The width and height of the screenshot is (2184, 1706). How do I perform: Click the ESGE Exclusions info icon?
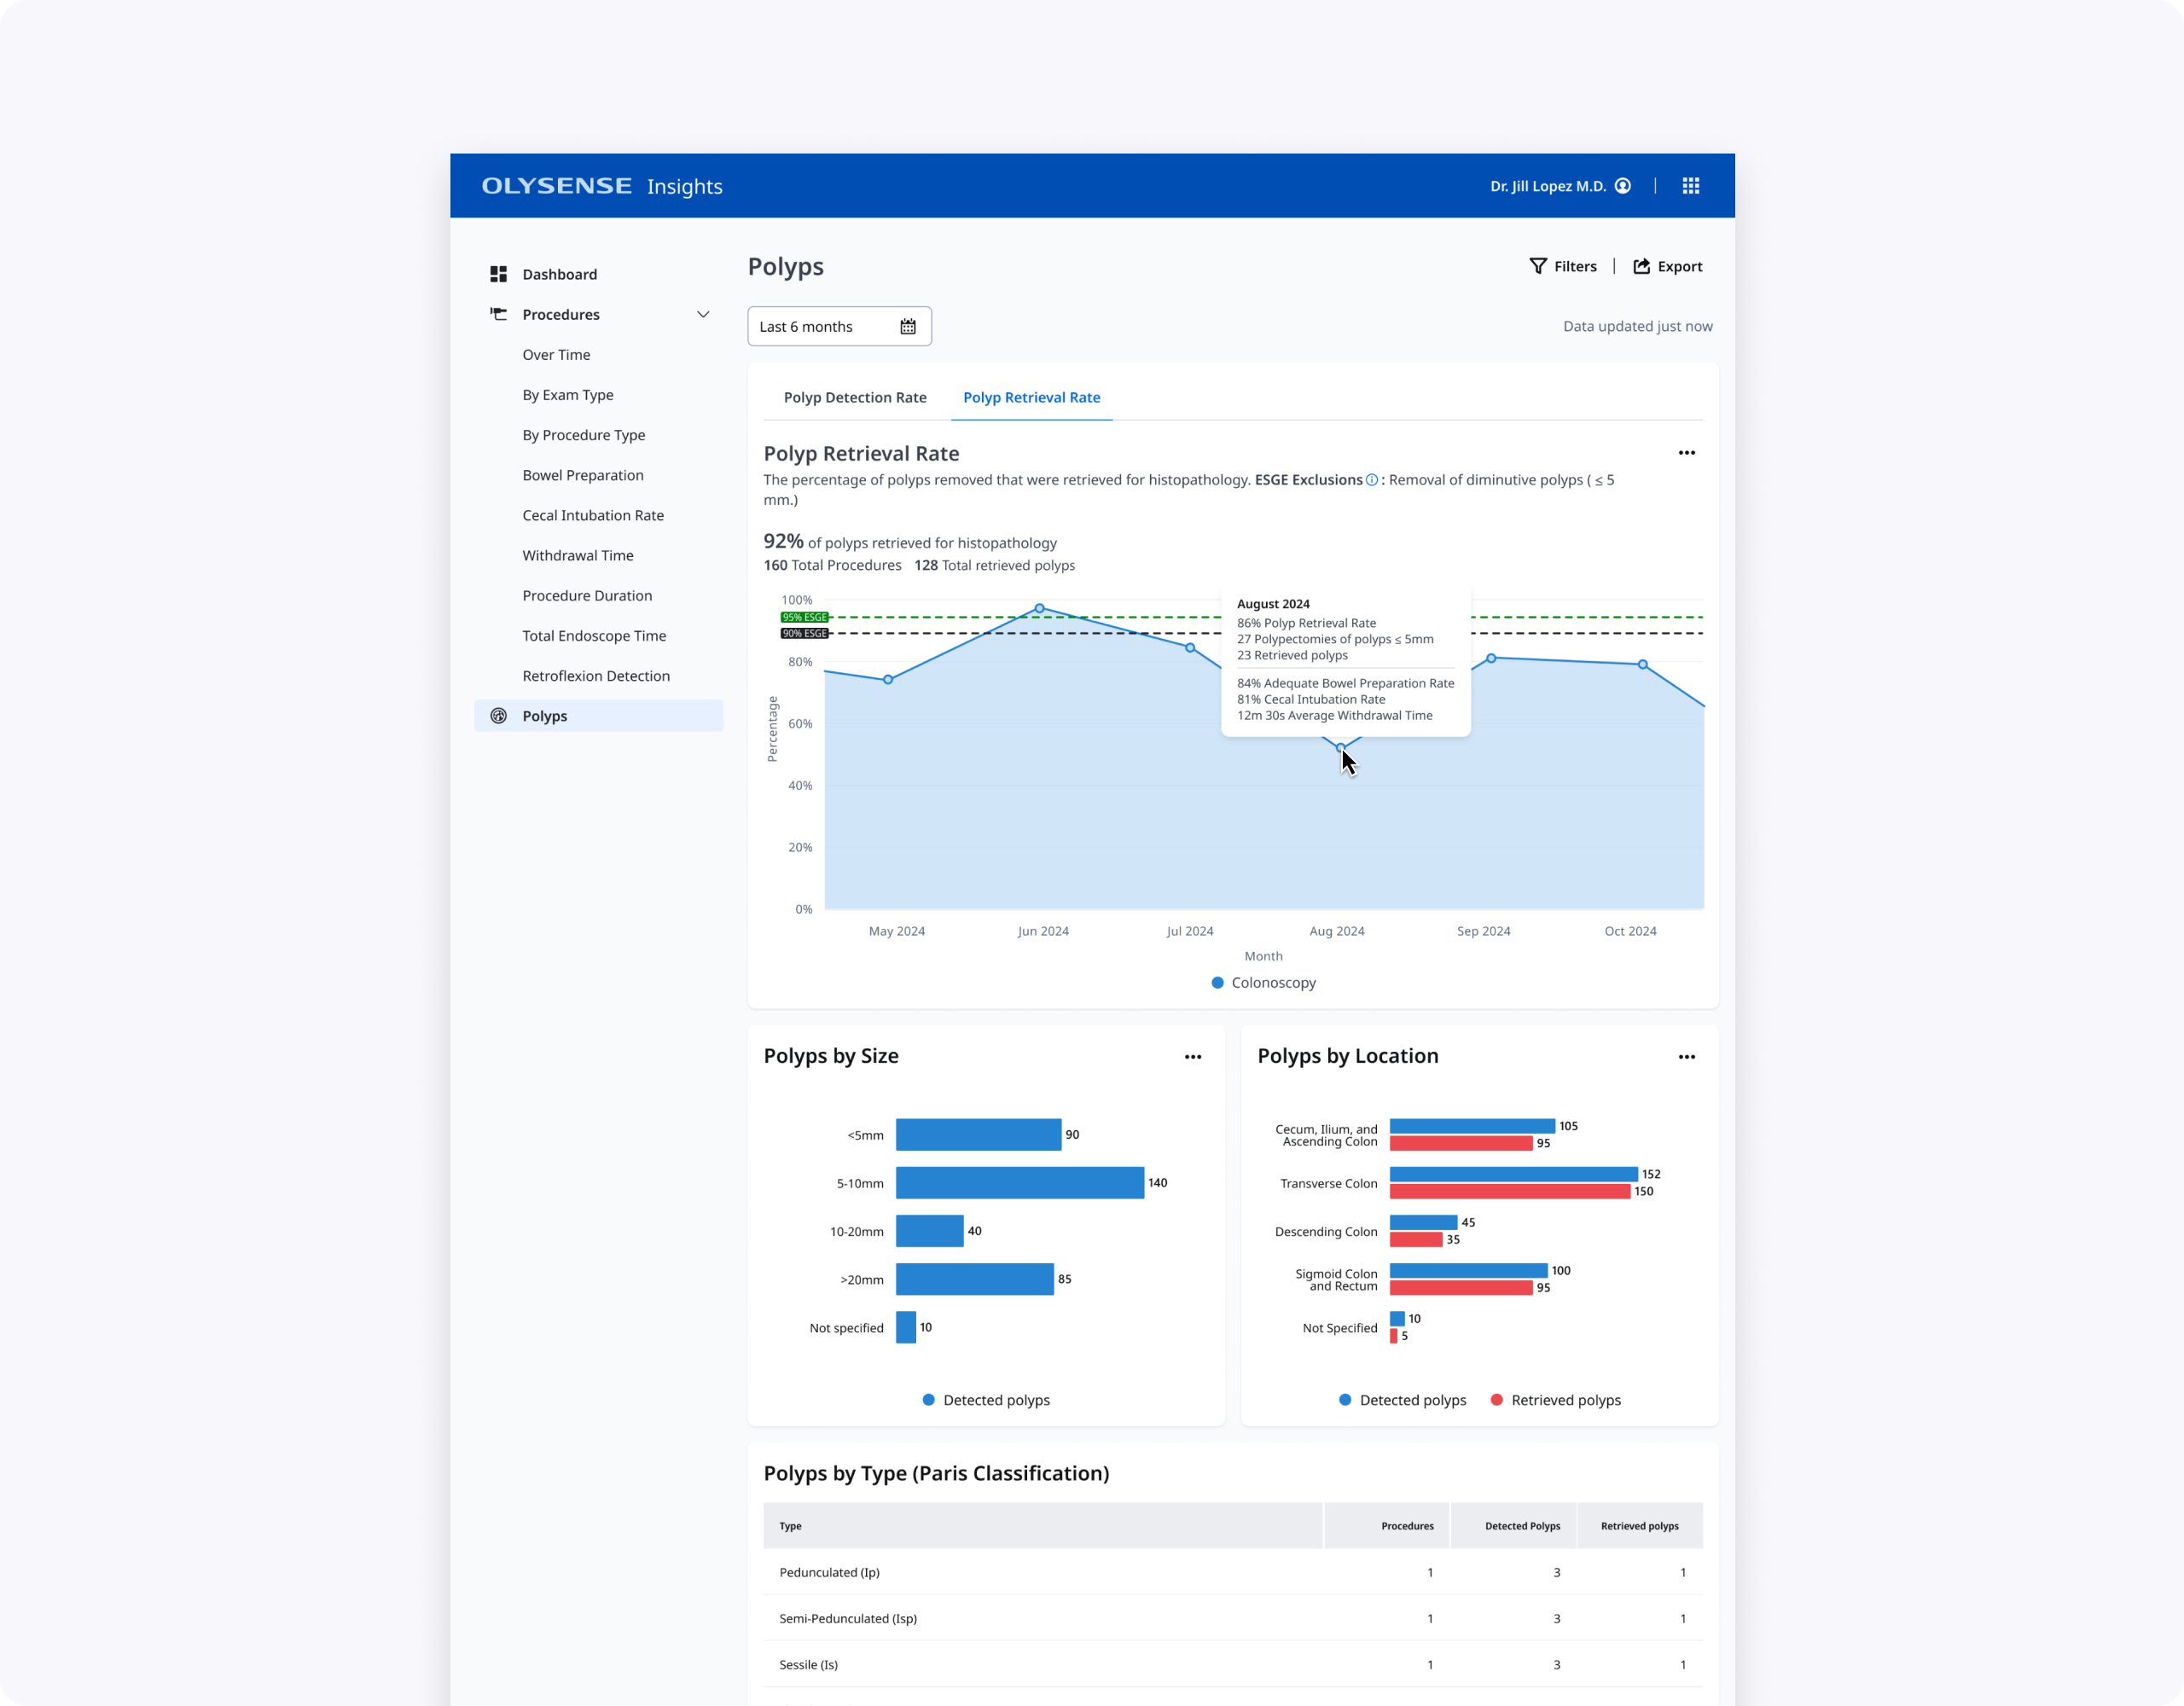[x=1372, y=480]
